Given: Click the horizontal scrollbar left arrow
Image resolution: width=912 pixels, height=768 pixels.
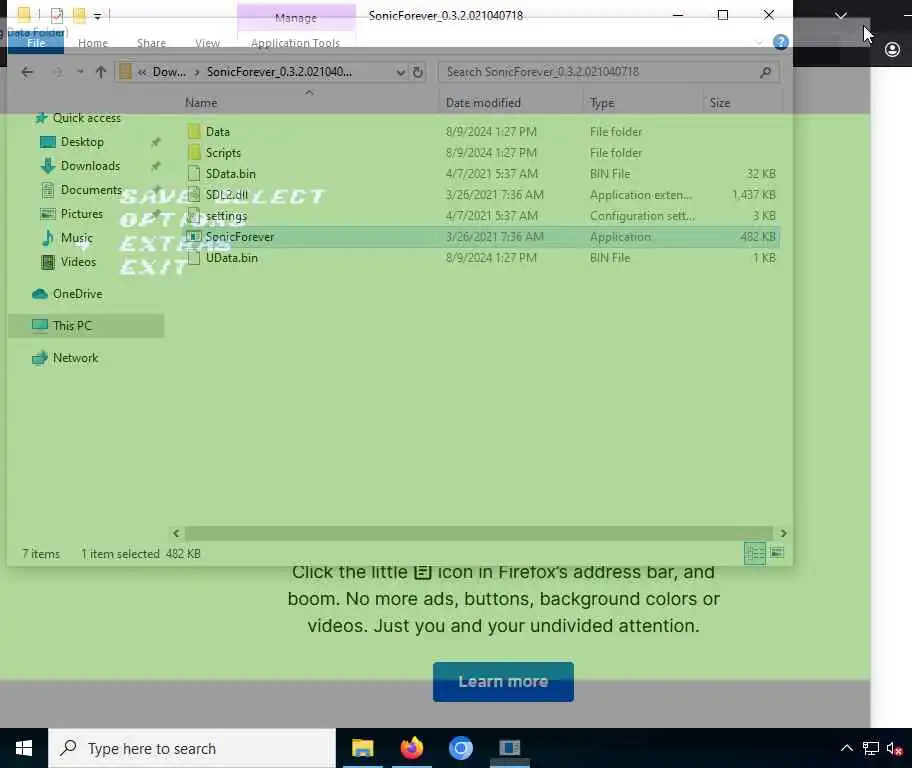Looking at the screenshot, I should [176, 533].
